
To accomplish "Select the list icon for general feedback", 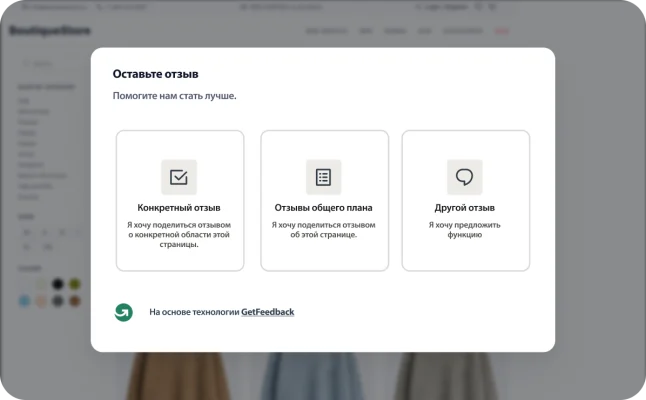I will click(323, 177).
